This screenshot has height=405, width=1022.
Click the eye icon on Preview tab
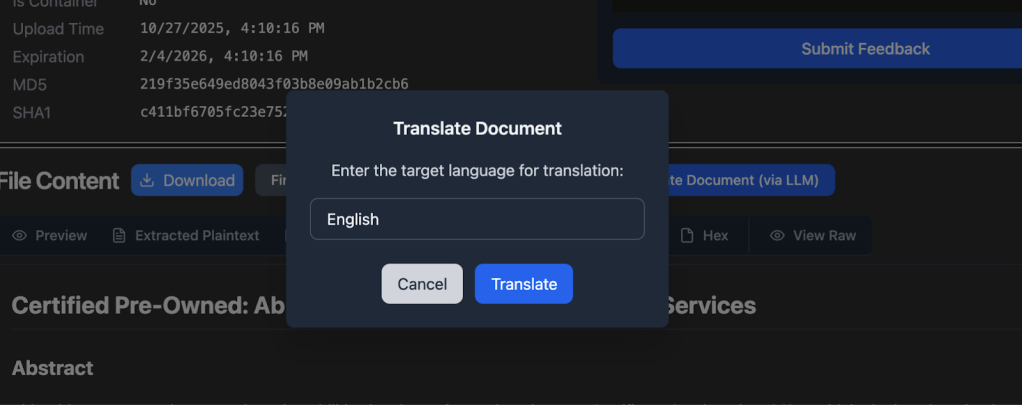click(19, 236)
